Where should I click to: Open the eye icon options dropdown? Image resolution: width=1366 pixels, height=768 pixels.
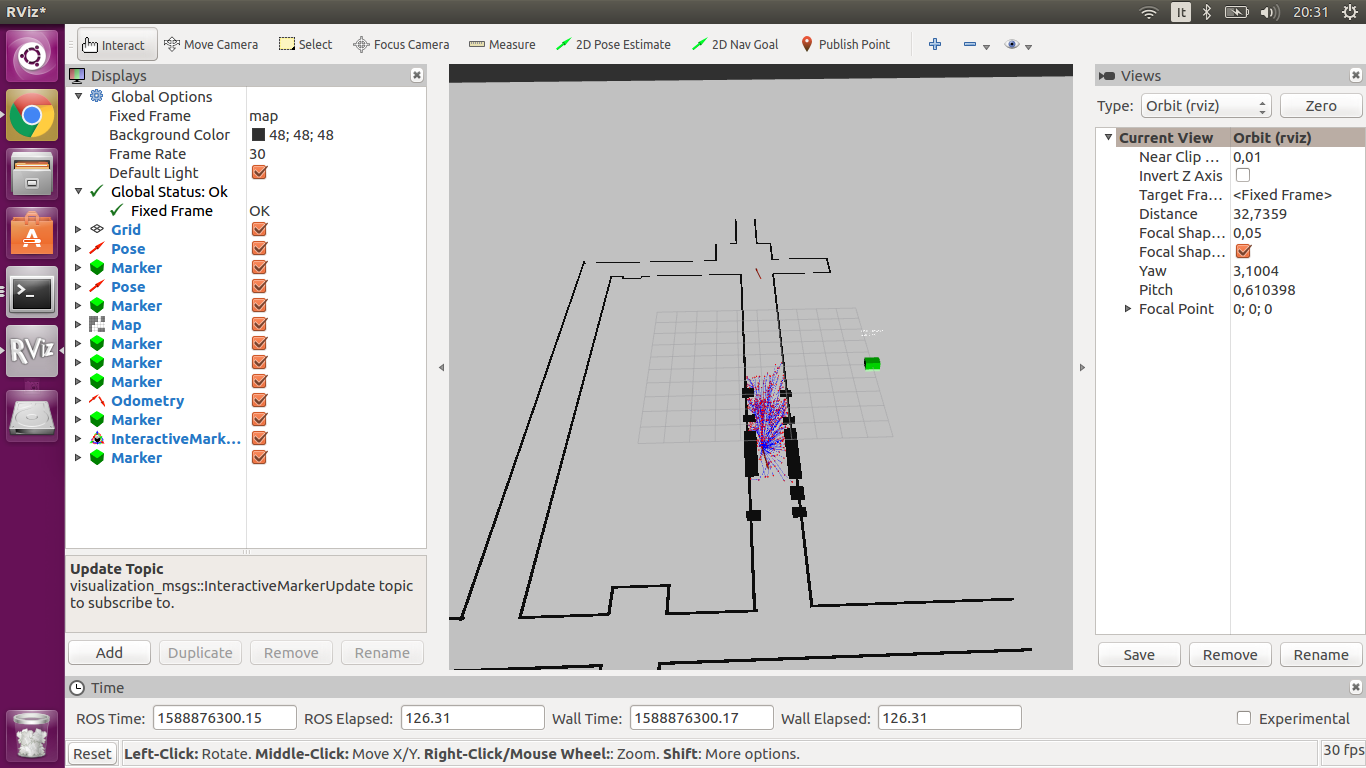coord(1018,45)
